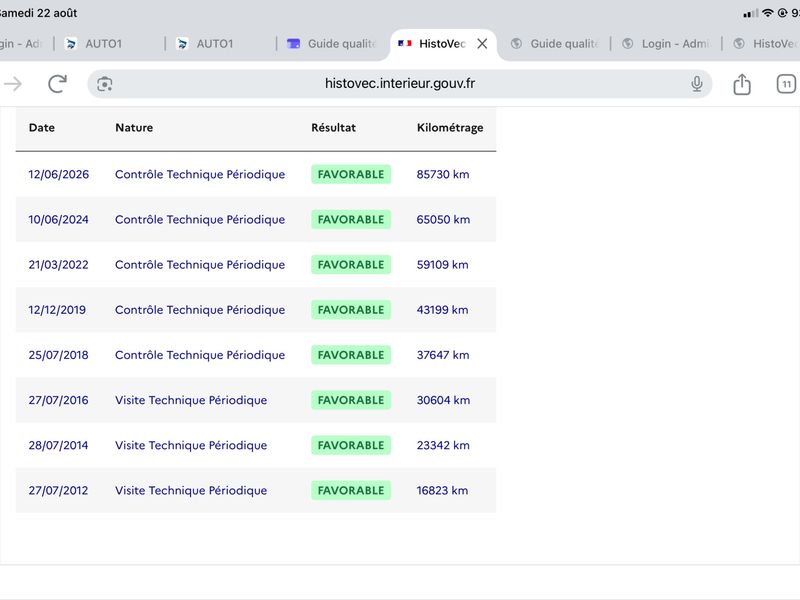Viewport: 800px width, 600px height.
Task: Click the FAVORABLE badge in the 10/06/2024 row
Action: pos(351,219)
